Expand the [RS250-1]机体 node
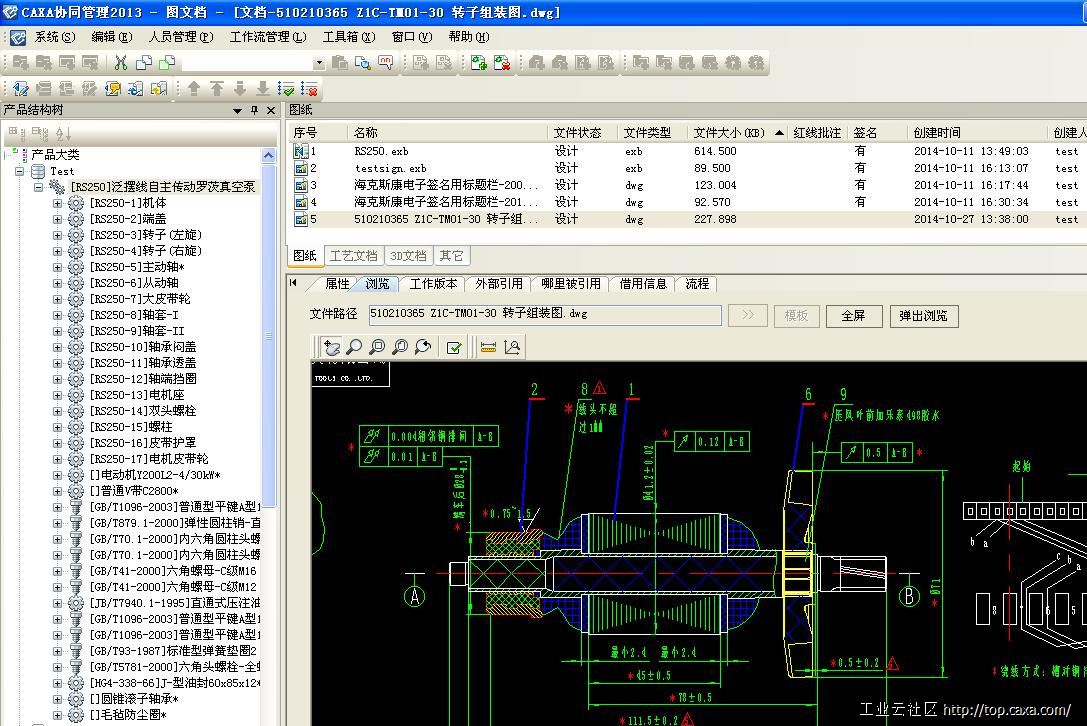 pos(58,203)
